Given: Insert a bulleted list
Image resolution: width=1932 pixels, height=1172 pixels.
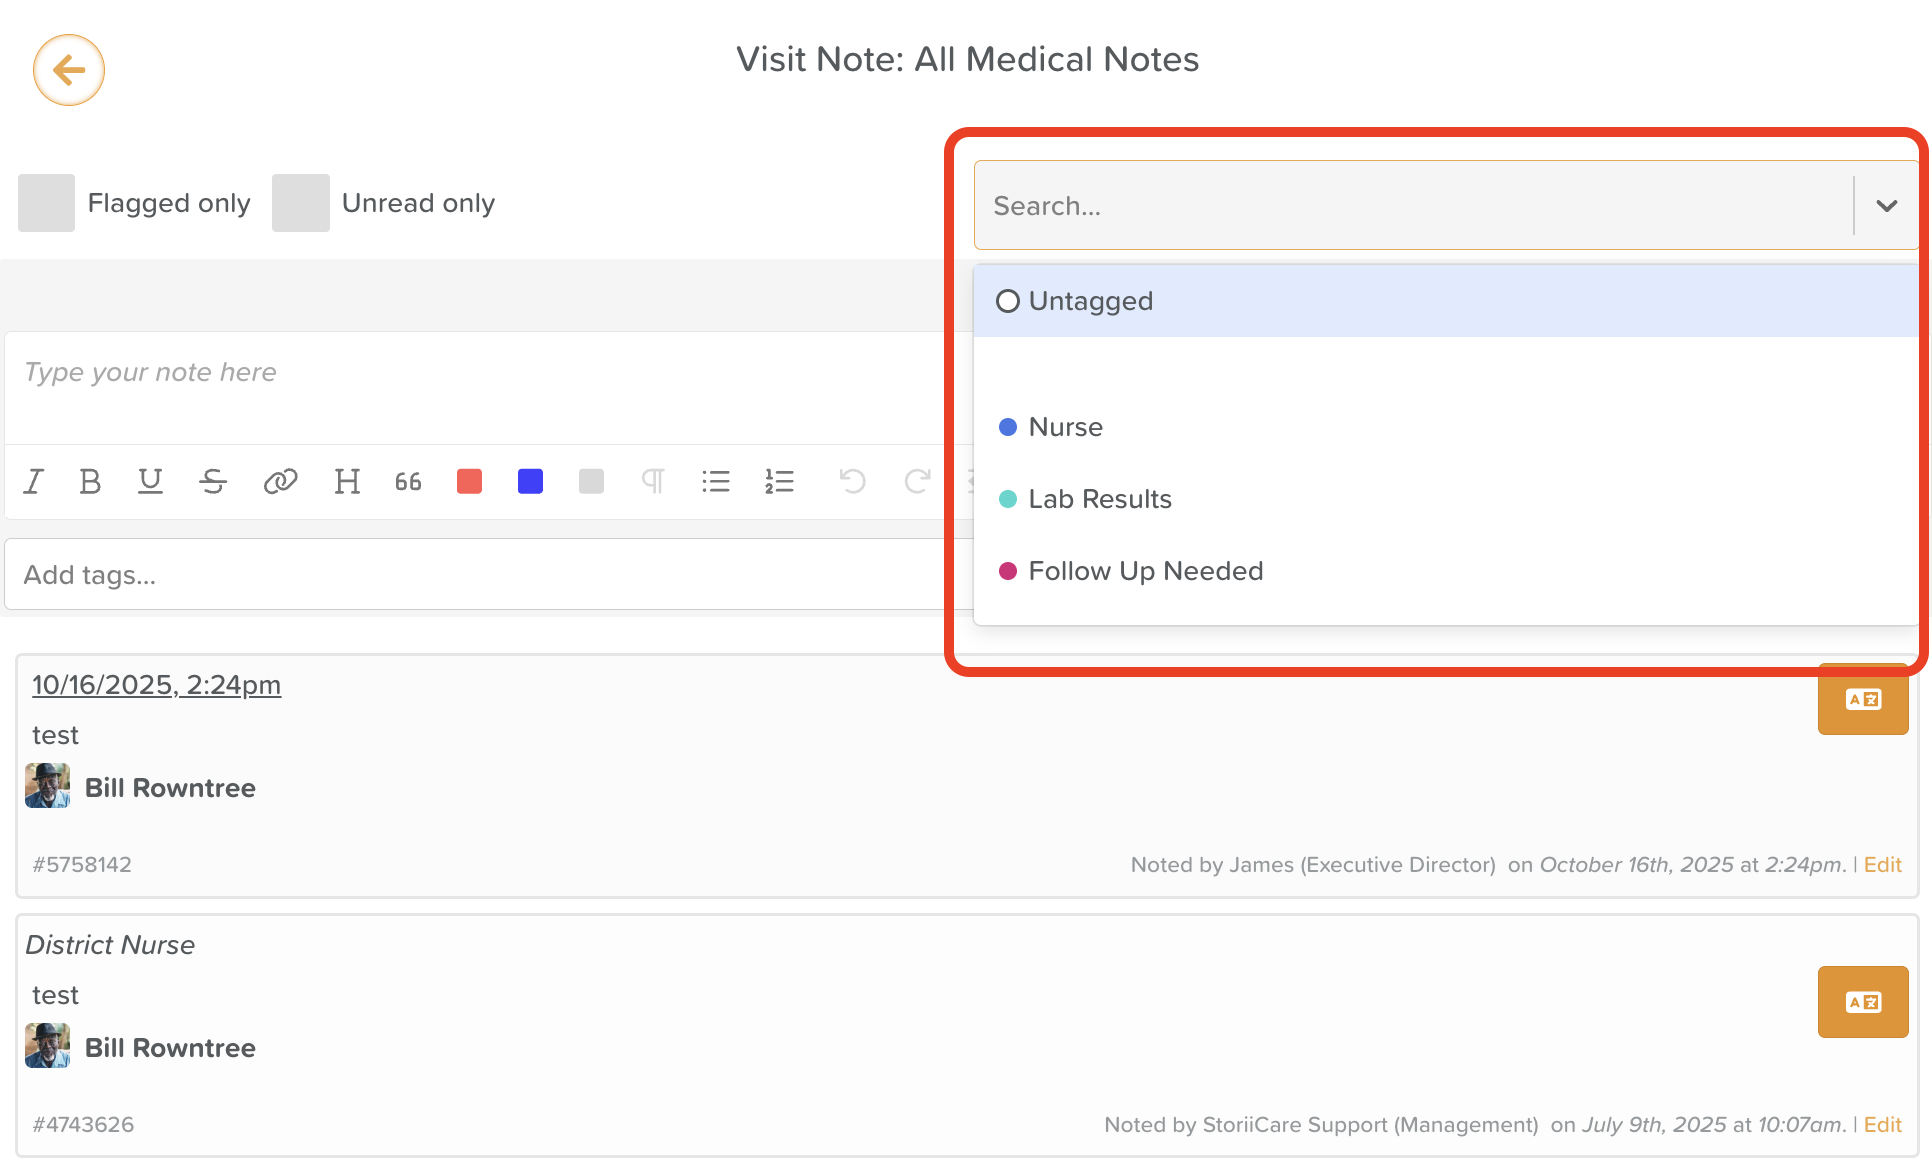Looking at the screenshot, I should click(716, 482).
